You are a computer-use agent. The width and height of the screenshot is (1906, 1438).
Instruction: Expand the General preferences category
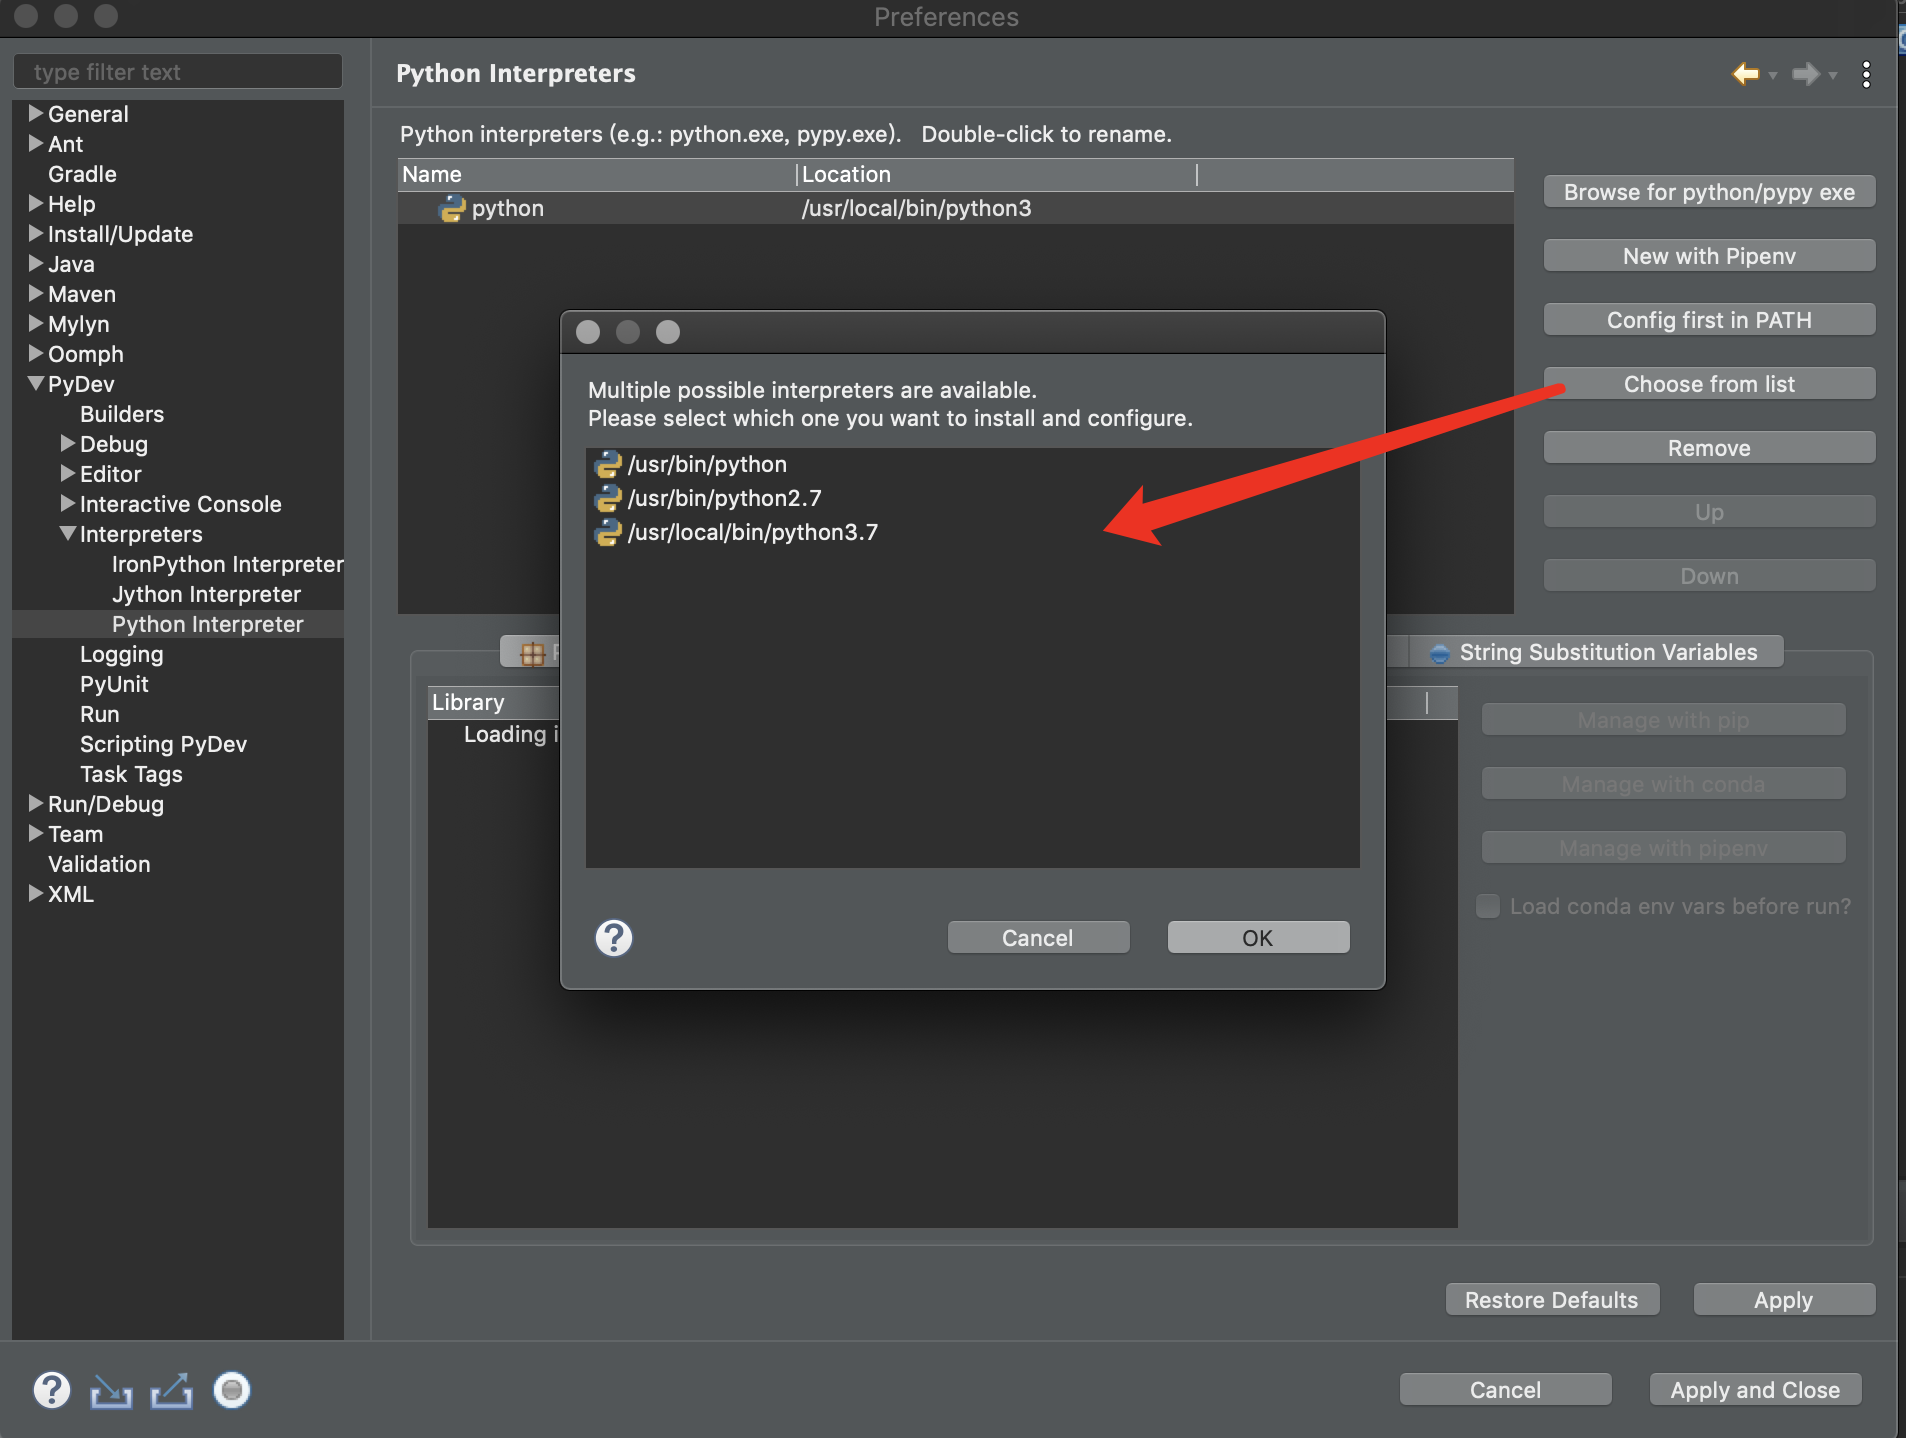(x=36, y=114)
